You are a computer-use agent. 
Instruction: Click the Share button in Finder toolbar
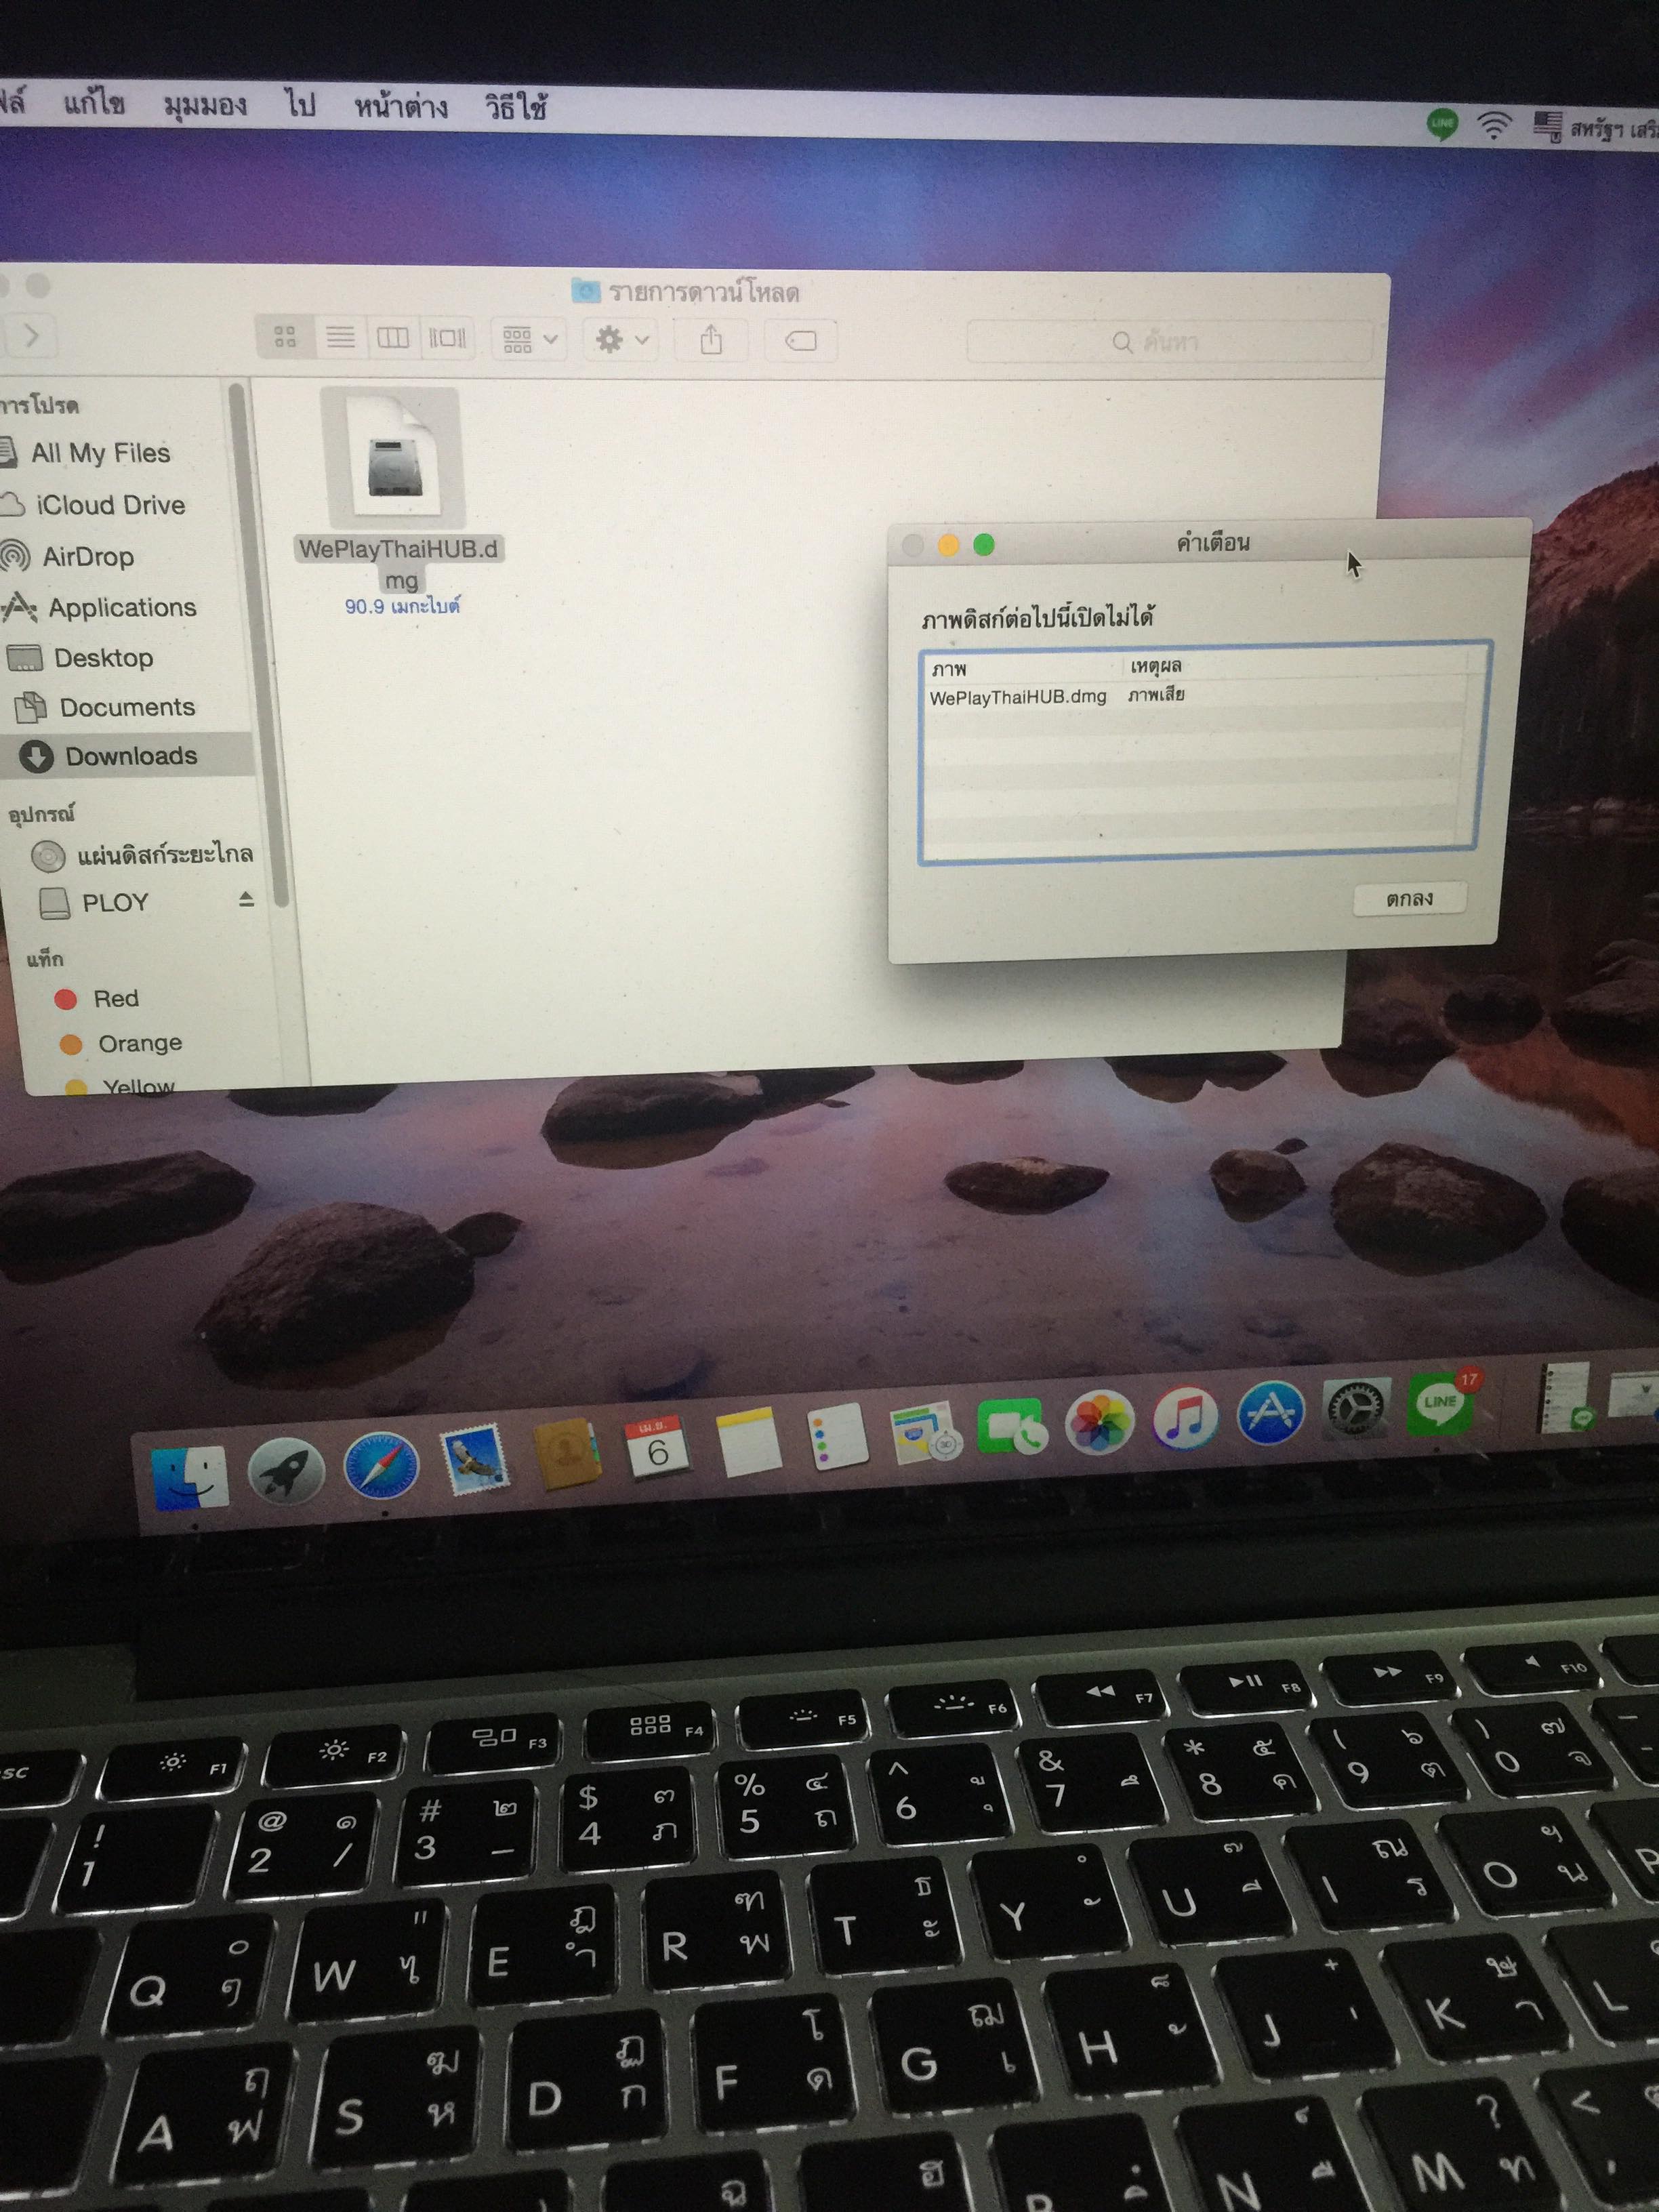(x=711, y=340)
